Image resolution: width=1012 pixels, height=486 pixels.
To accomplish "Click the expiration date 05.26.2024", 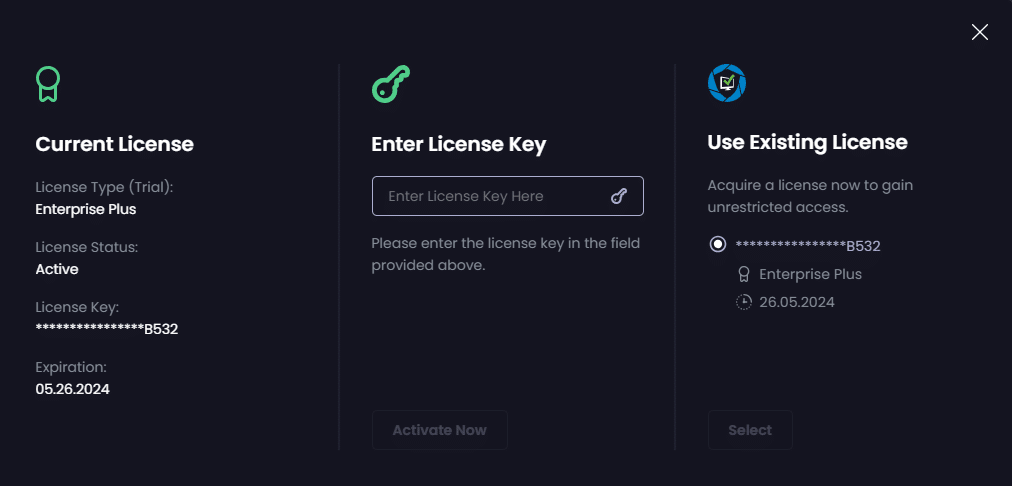I will (x=72, y=388).
